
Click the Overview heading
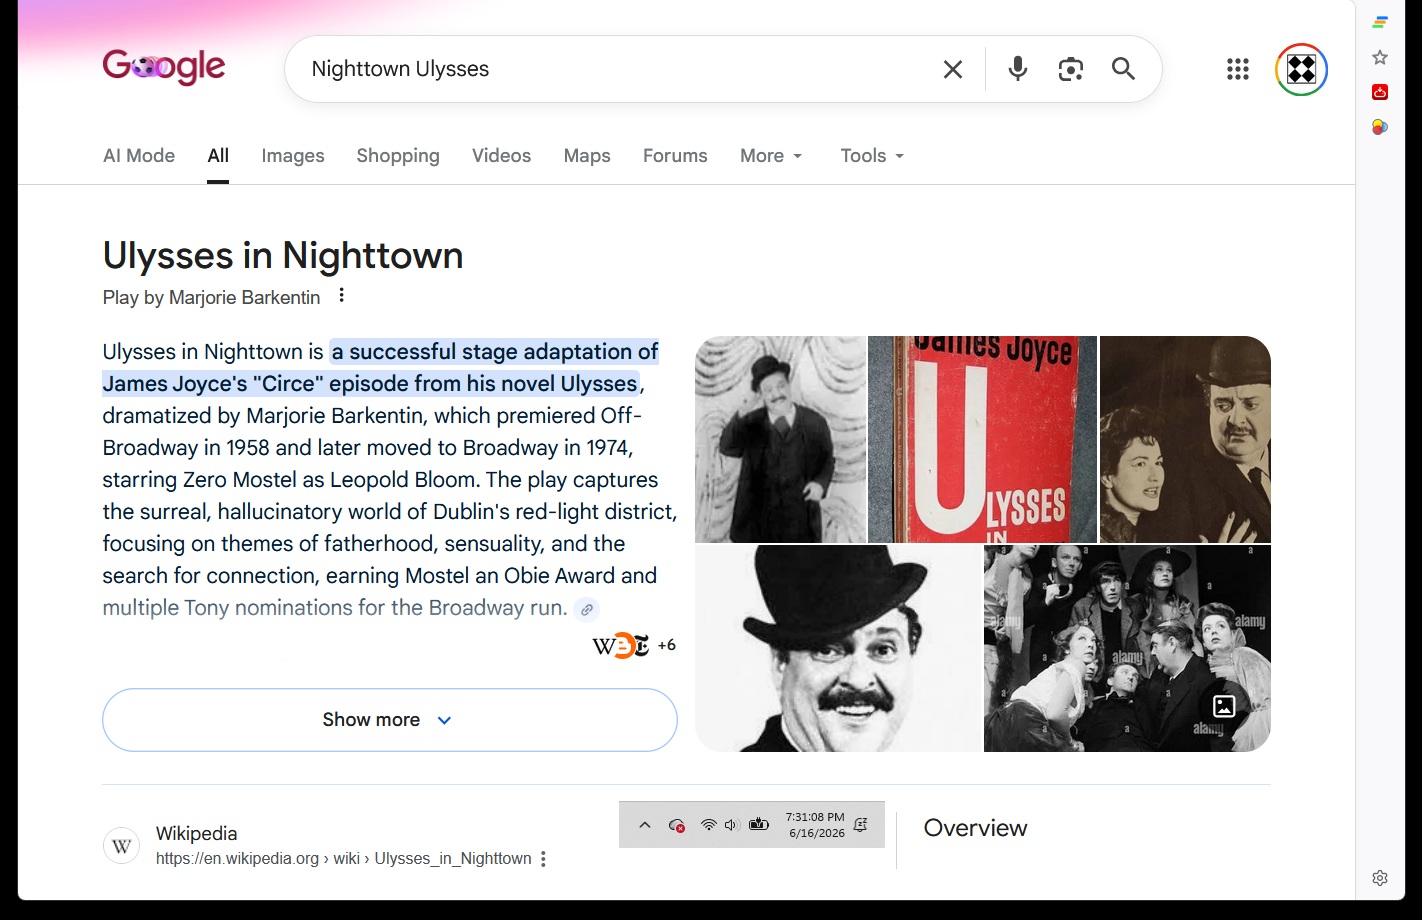click(x=975, y=828)
